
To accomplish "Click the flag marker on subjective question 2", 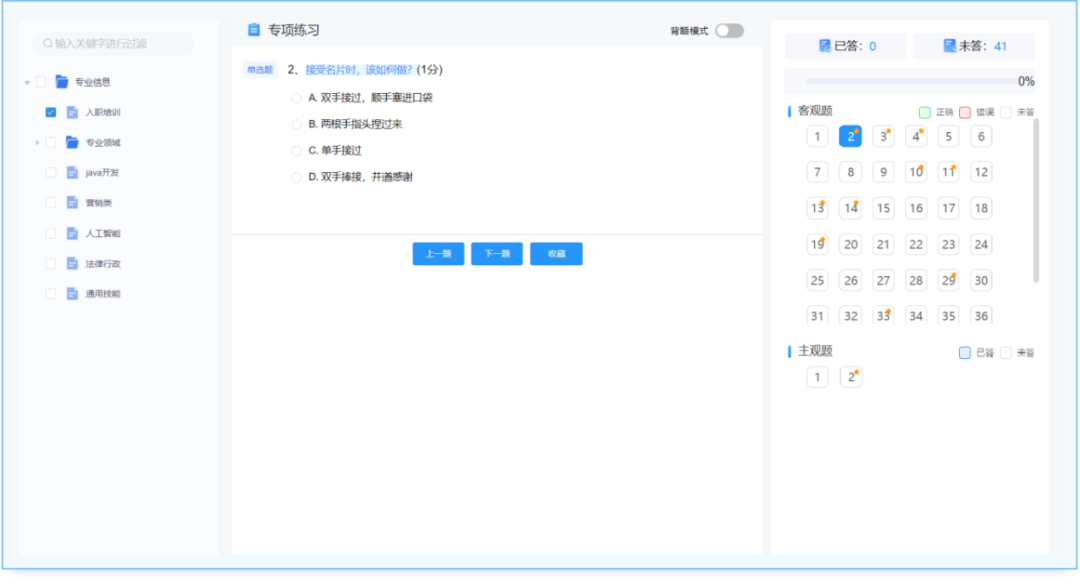I will [x=858, y=369].
